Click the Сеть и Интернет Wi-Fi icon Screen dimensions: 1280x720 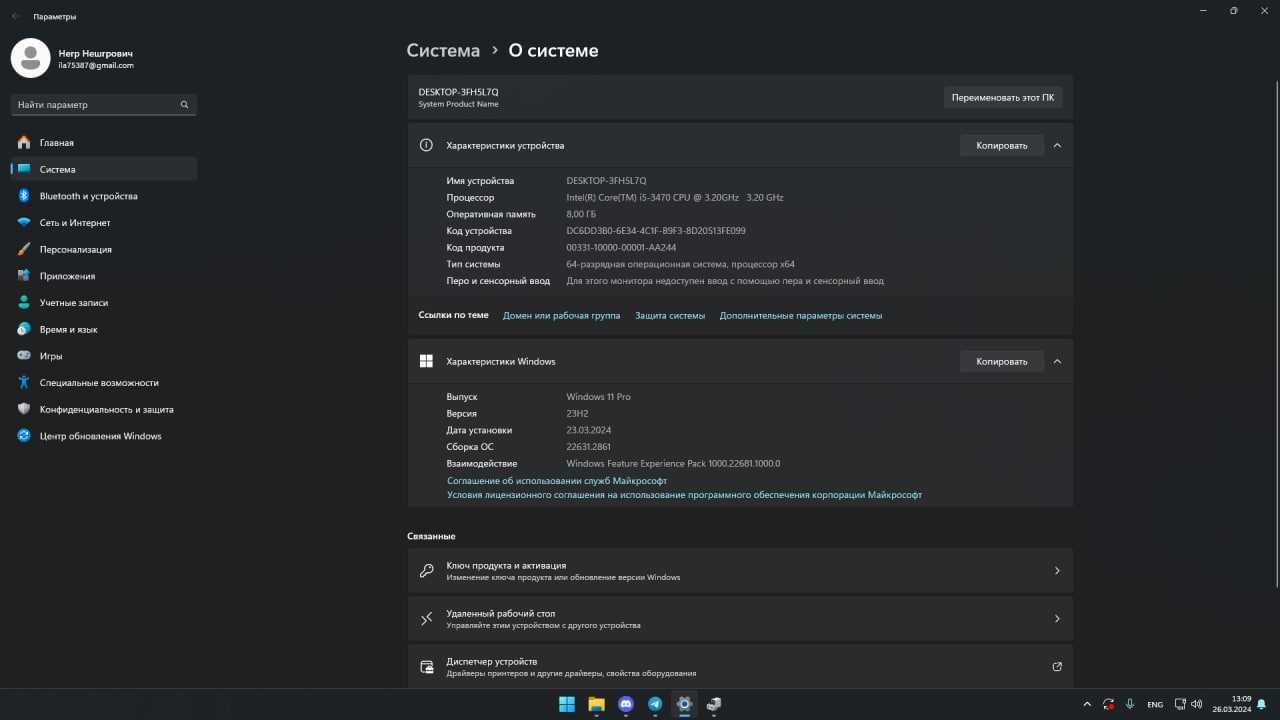[x=24, y=223]
